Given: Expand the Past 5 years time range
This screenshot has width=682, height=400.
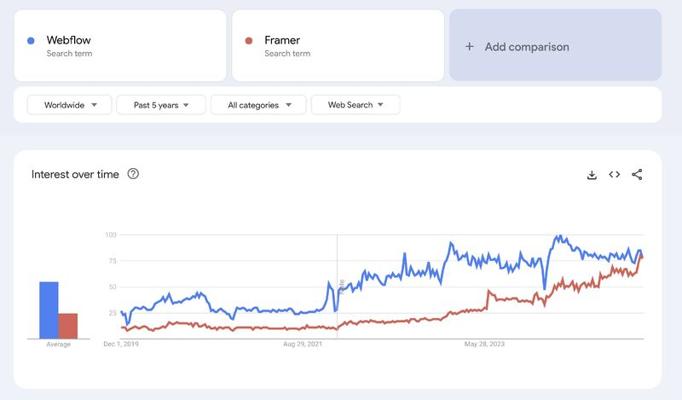Looking at the screenshot, I should pyautogui.click(x=161, y=105).
